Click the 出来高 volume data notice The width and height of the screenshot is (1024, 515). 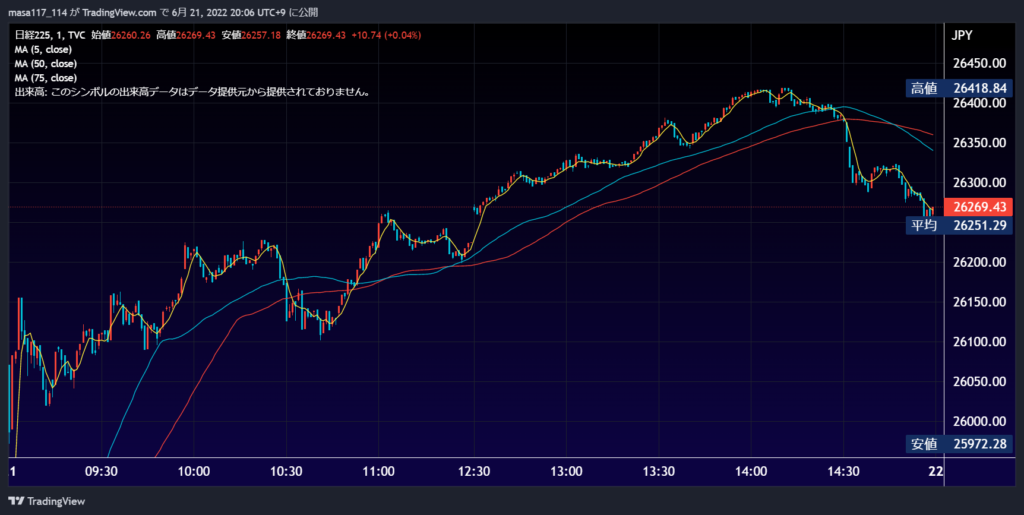pyautogui.click(x=193, y=93)
